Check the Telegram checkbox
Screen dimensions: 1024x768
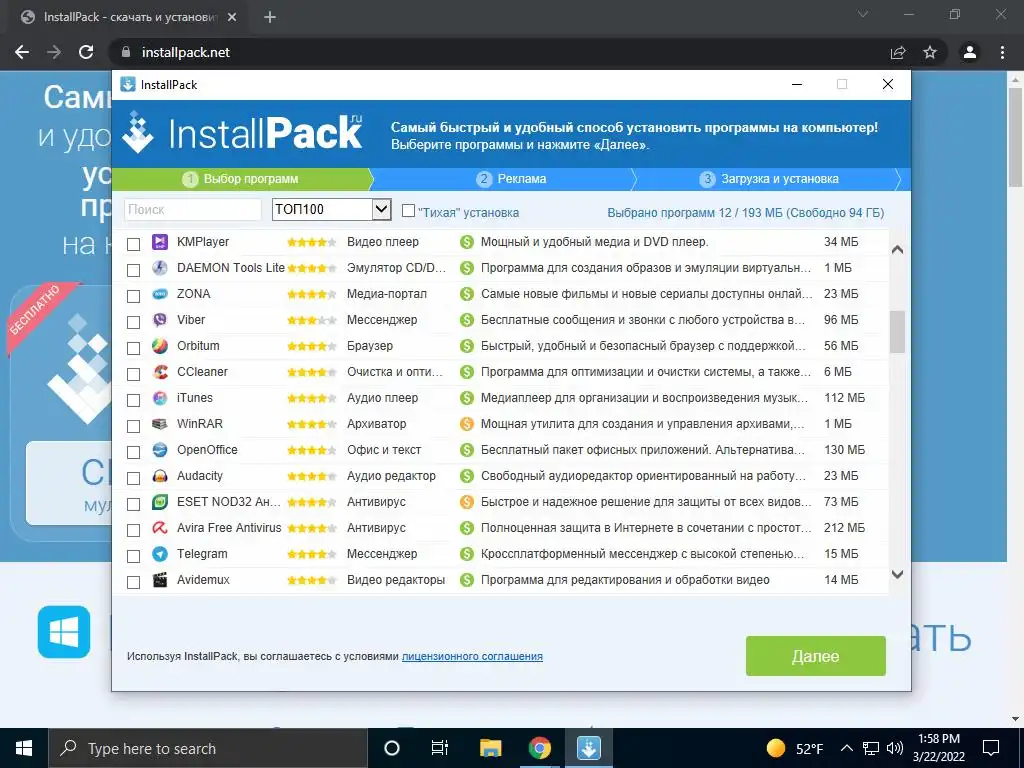133,556
